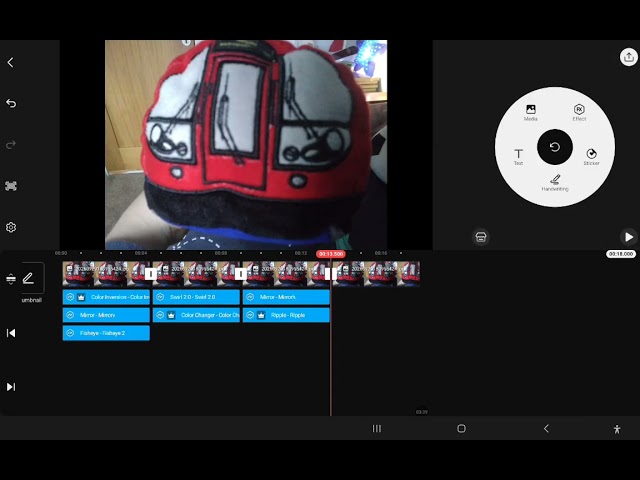Open project settings gear
This screenshot has height=480, width=640.
click(11, 227)
